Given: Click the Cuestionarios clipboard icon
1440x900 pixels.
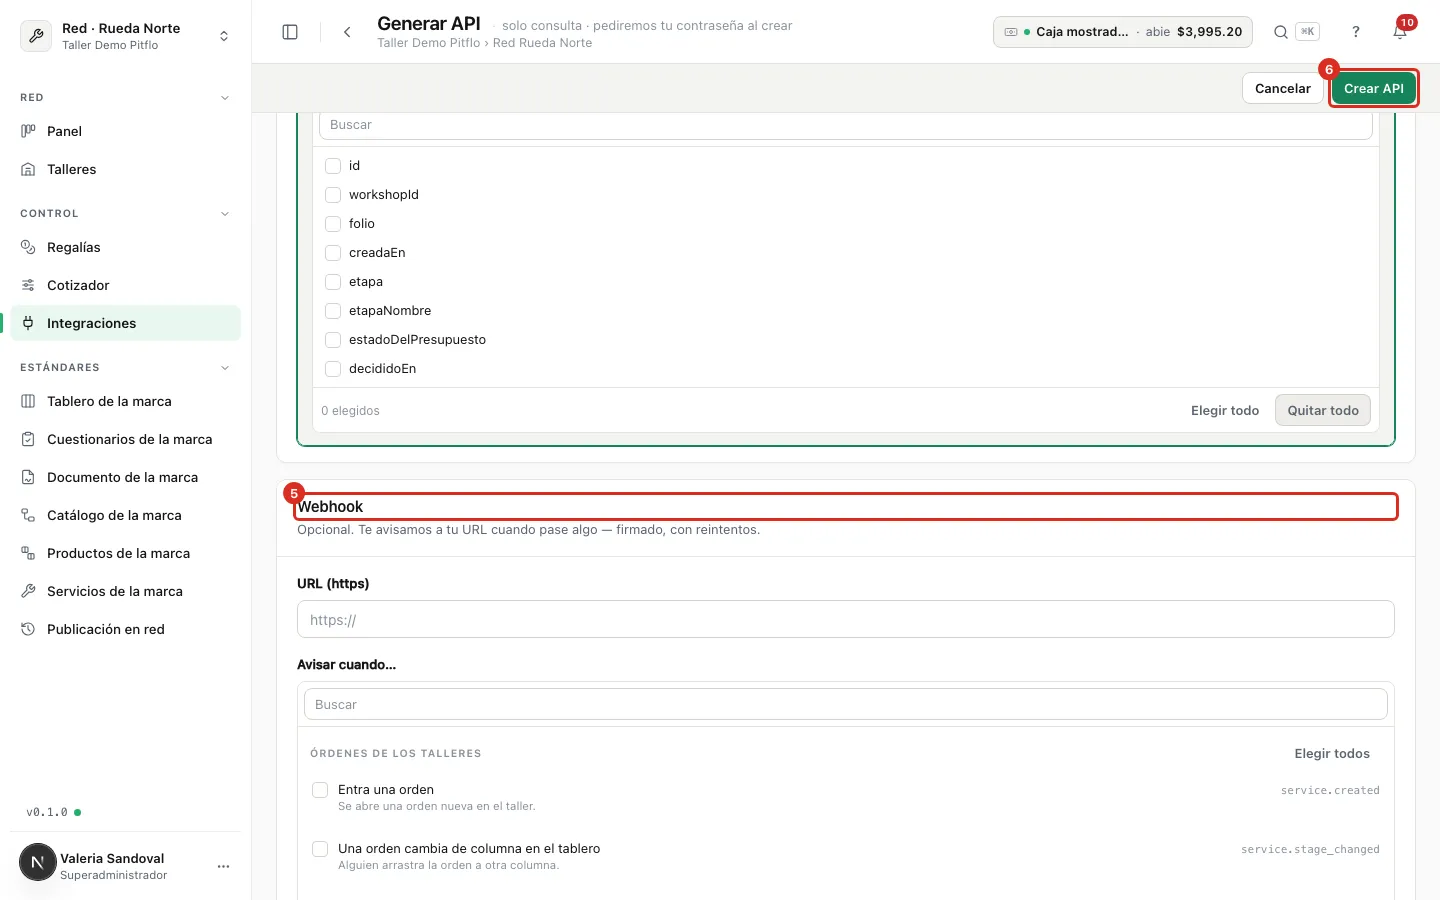Looking at the screenshot, I should [28, 439].
